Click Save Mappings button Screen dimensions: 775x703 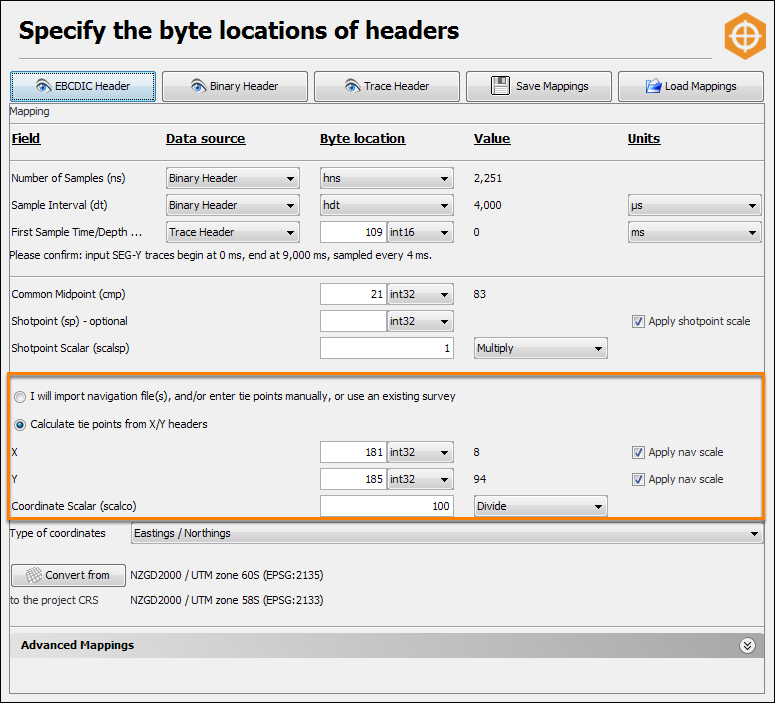[x=539, y=87]
